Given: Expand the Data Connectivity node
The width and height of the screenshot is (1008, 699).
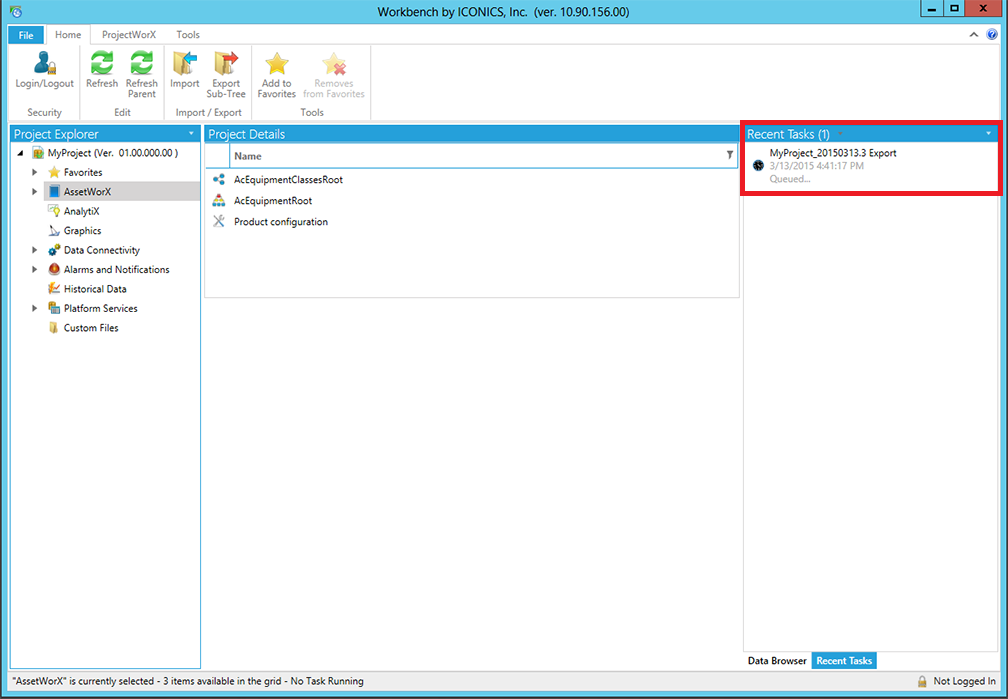Looking at the screenshot, I should [x=35, y=251].
